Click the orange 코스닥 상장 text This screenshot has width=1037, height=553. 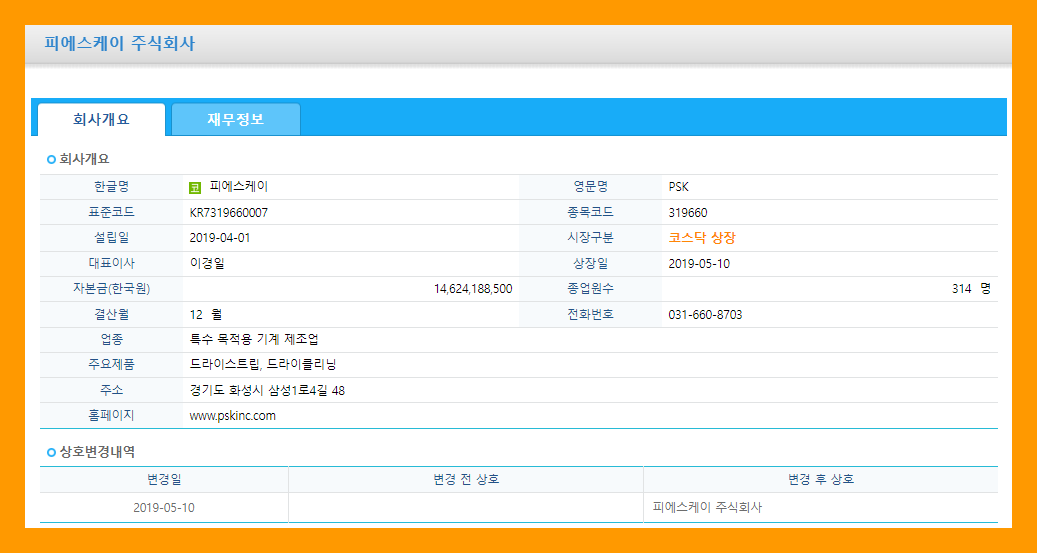tap(702, 238)
